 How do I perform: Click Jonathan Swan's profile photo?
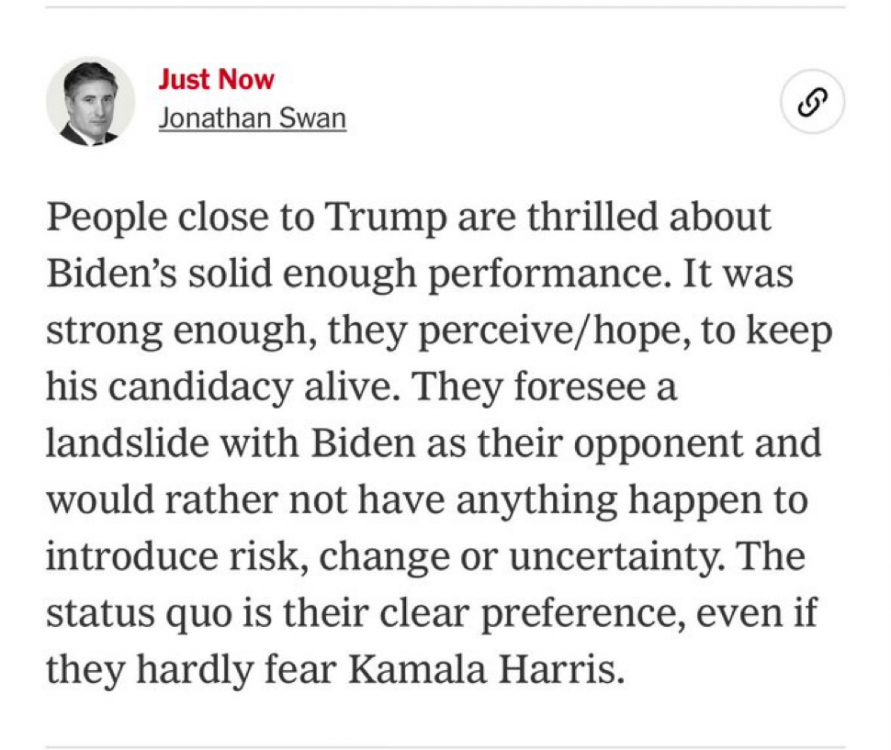90,101
